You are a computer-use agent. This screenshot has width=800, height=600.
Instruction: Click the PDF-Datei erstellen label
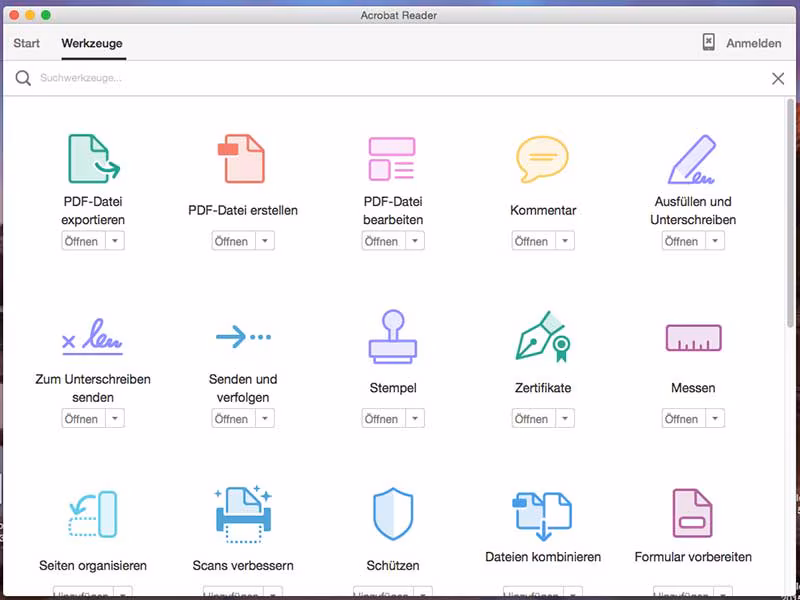[x=243, y=210]
